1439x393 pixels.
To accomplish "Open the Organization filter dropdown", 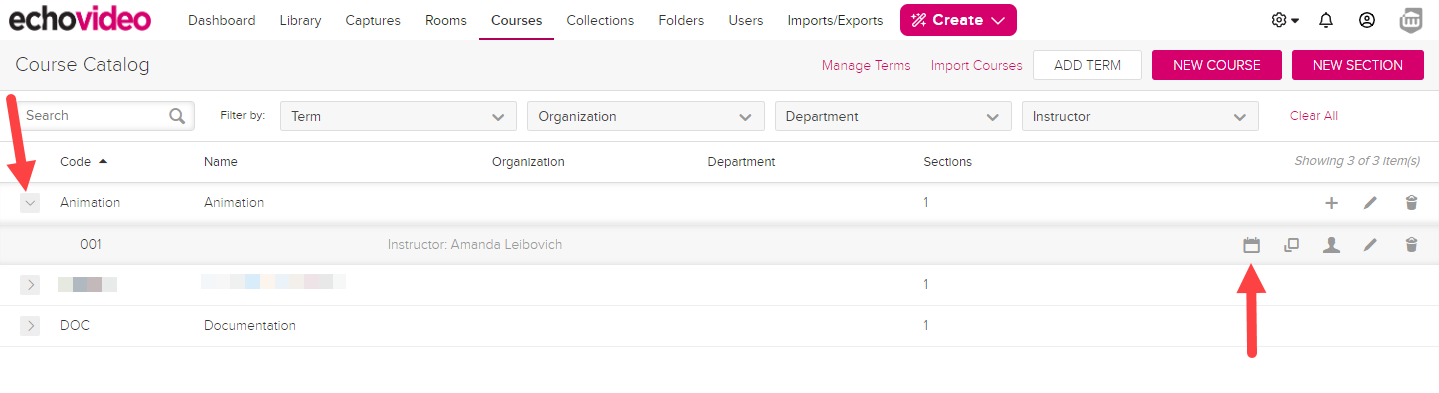I will pyautogui.click(x=645, y=116).
